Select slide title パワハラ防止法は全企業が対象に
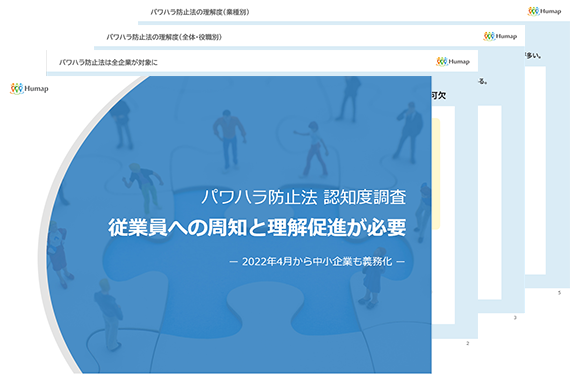 pos(108,62)
